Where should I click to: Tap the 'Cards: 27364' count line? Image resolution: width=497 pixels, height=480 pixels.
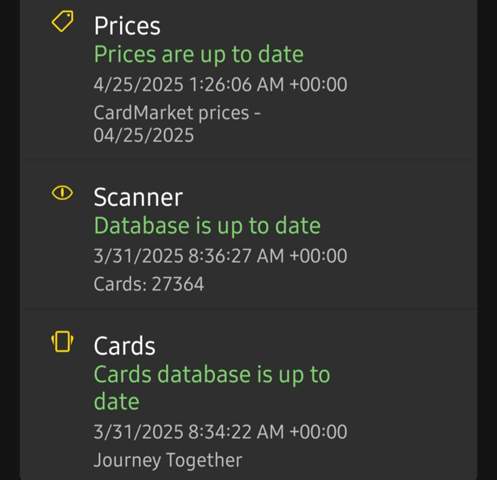coord(149,284)
